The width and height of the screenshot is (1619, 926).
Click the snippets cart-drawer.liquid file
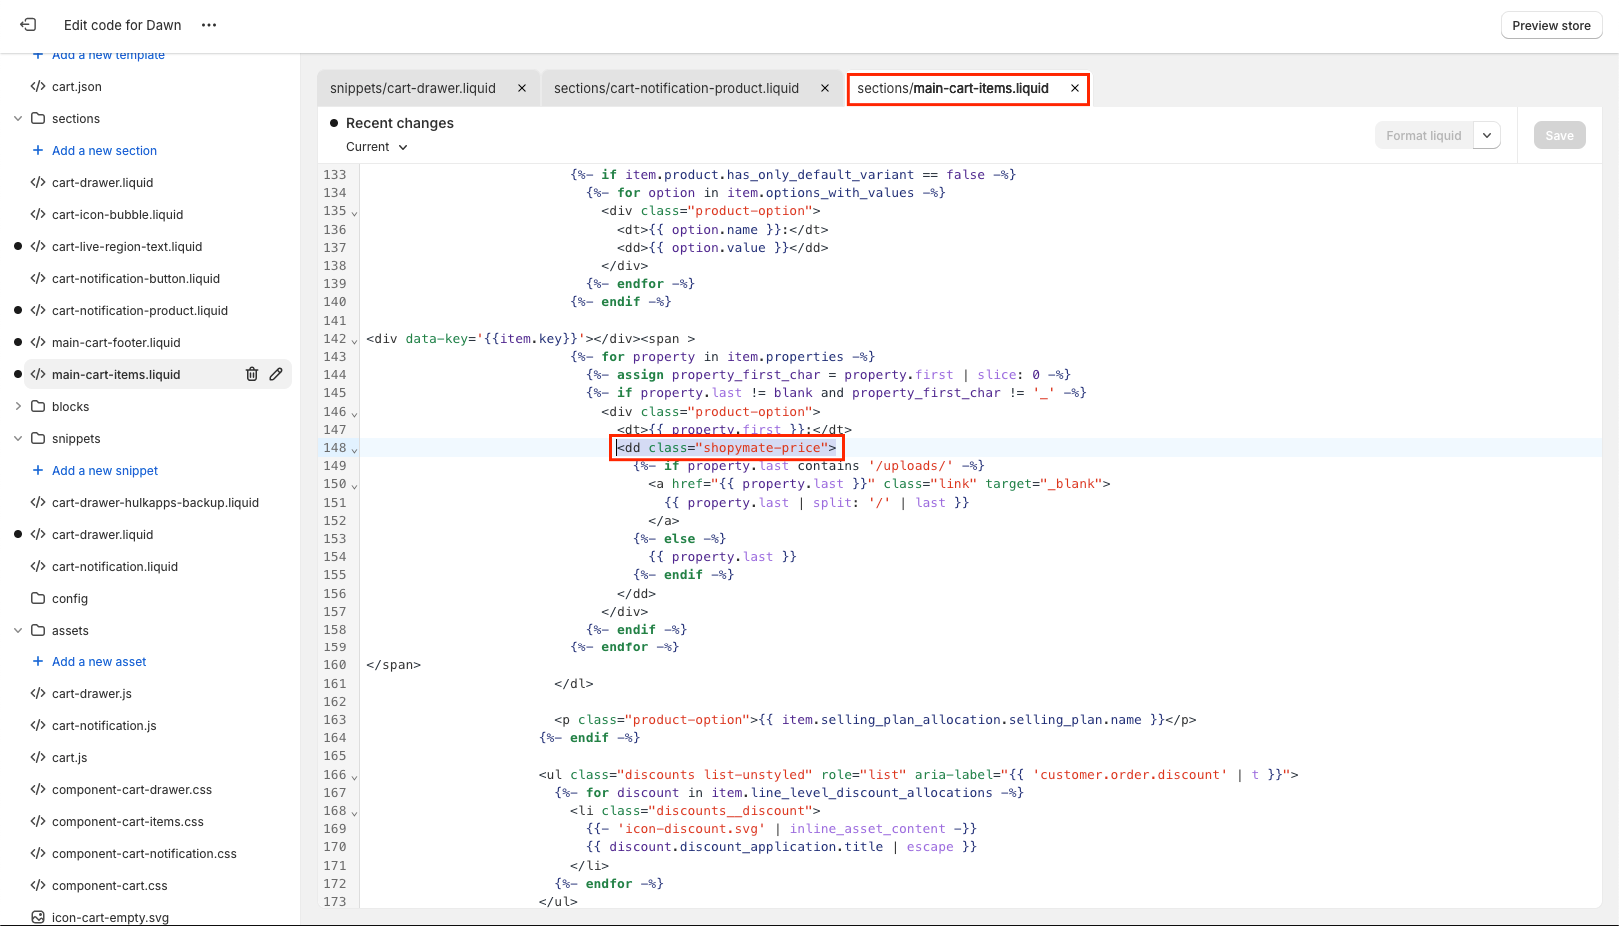click(102, 534)
